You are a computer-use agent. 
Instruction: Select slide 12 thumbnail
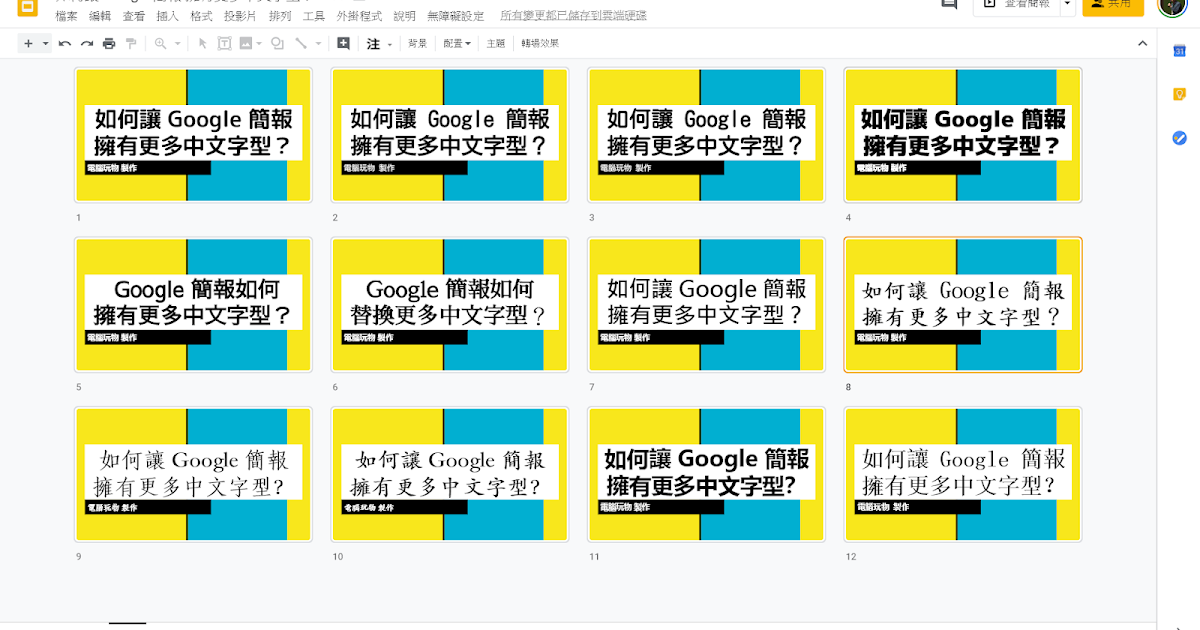tap(963, 475)
